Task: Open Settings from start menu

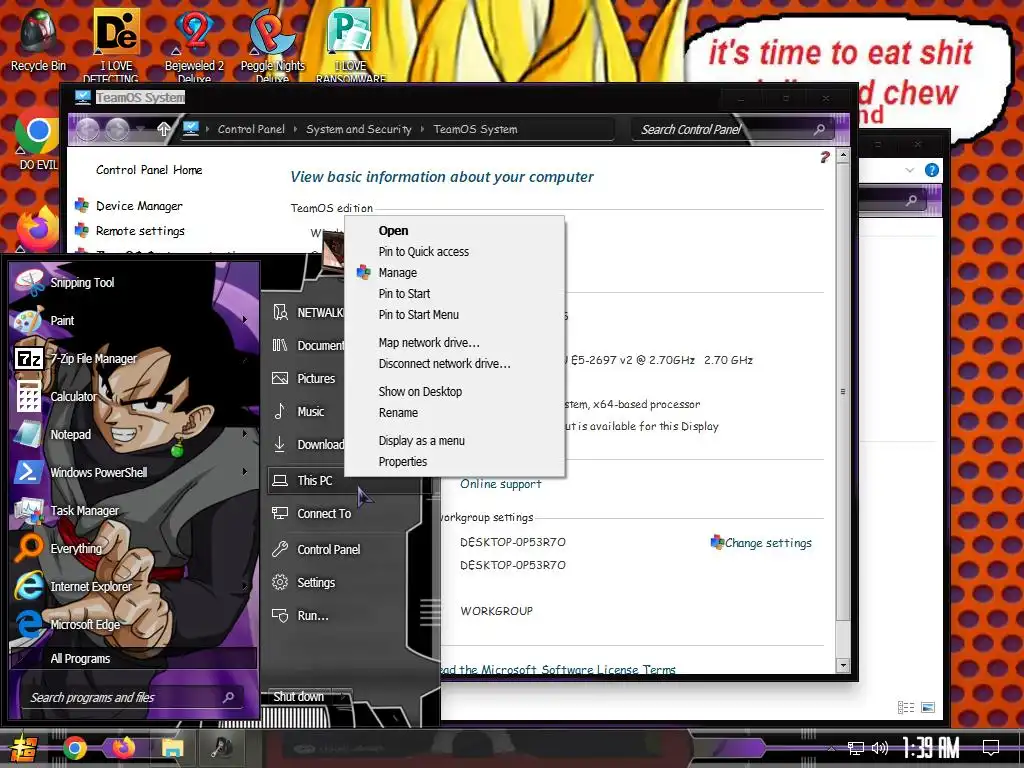Action: pos(316,583)
